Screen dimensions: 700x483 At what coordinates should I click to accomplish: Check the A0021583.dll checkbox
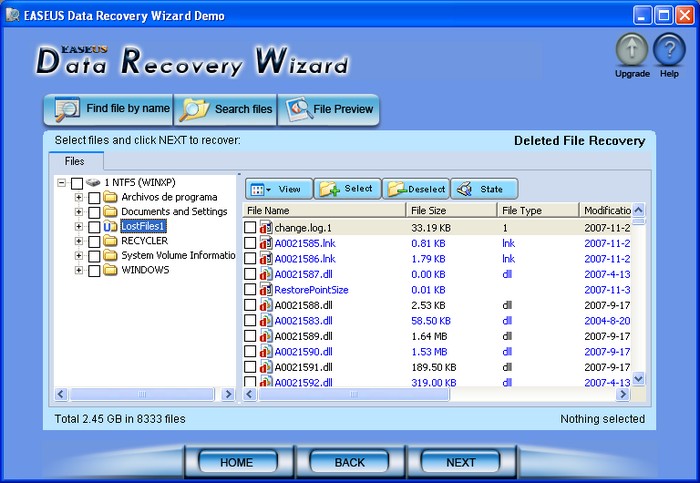click(x=250, y=321)
